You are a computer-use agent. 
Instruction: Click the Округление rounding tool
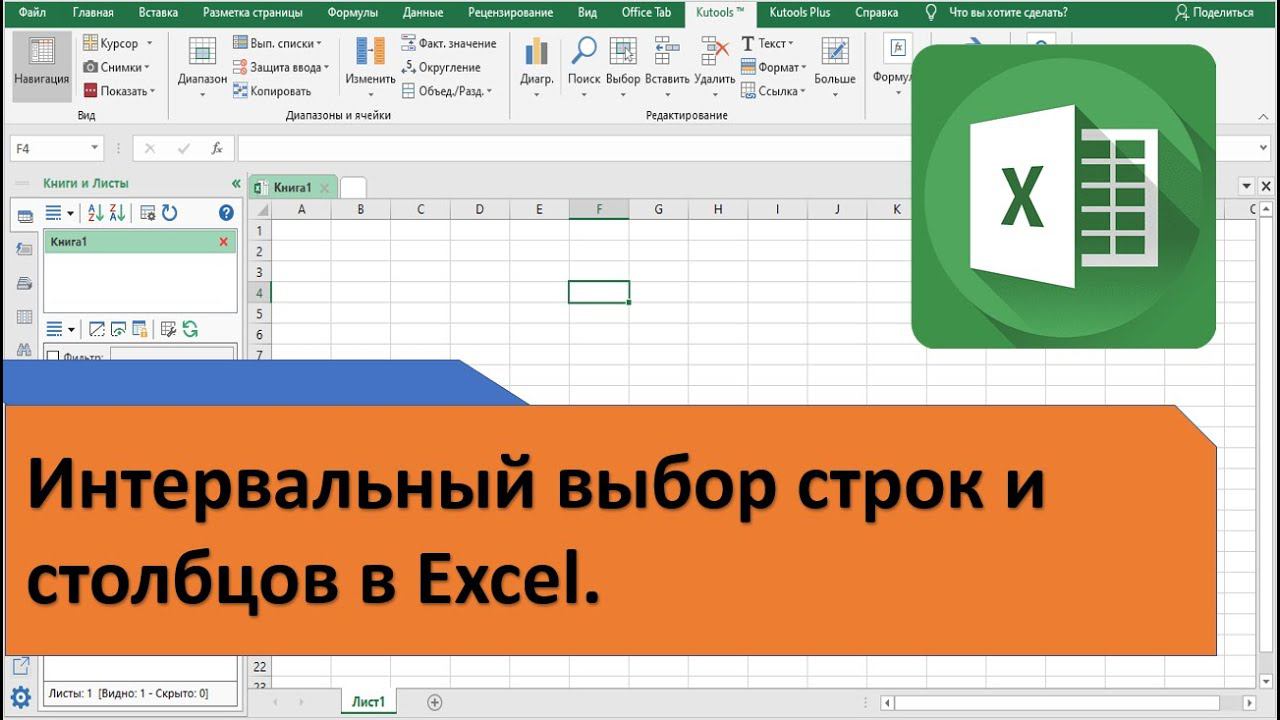(x=441, y=67)
